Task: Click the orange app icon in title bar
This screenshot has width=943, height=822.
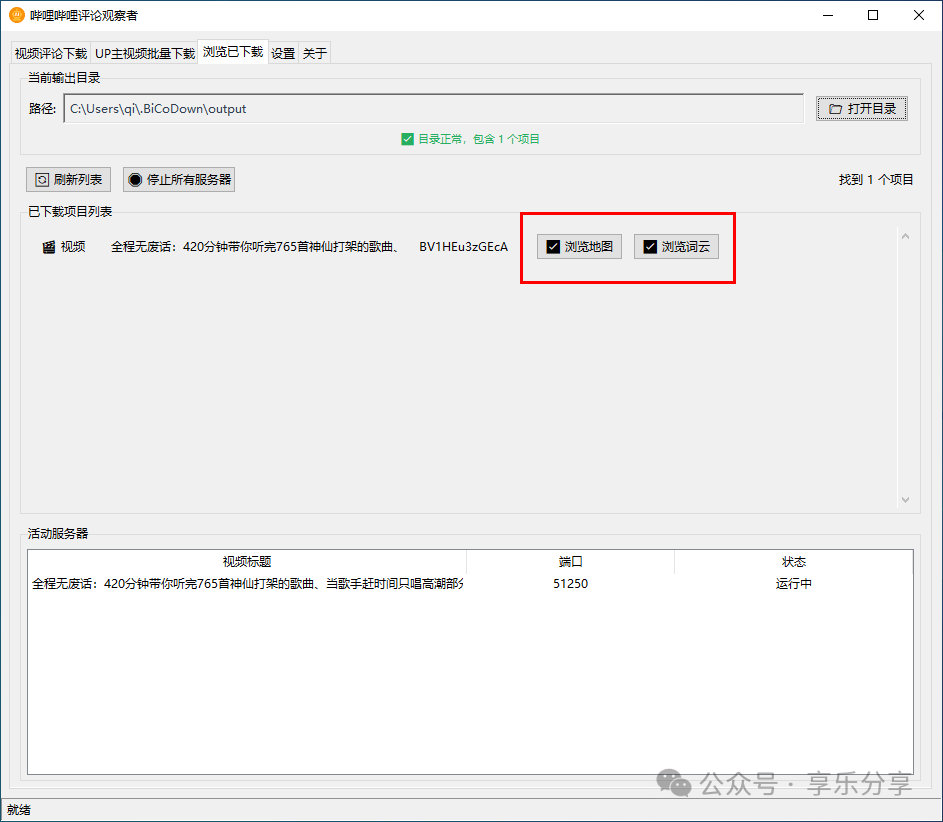Action: [x=16, y=15]
